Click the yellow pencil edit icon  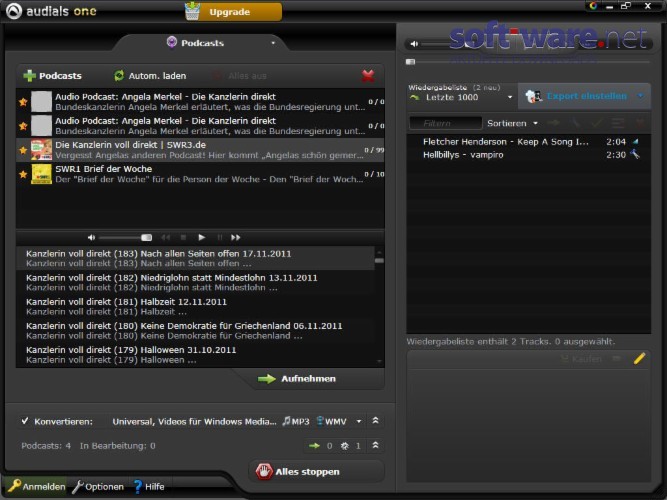pyautogui.click(x=639, y=358)
